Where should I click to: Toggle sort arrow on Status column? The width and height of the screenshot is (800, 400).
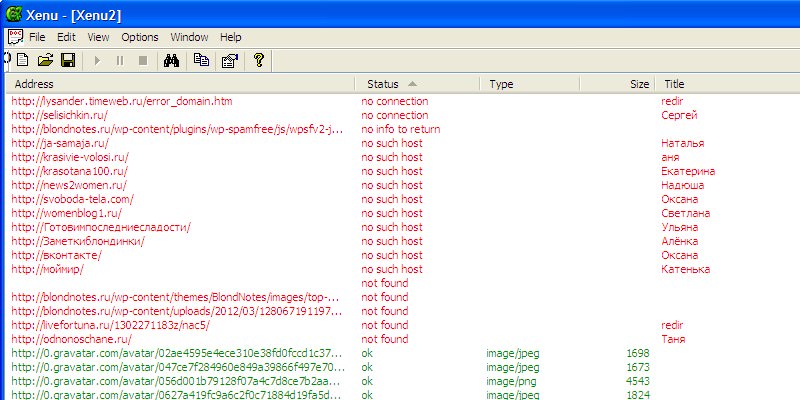pos(412,84)
